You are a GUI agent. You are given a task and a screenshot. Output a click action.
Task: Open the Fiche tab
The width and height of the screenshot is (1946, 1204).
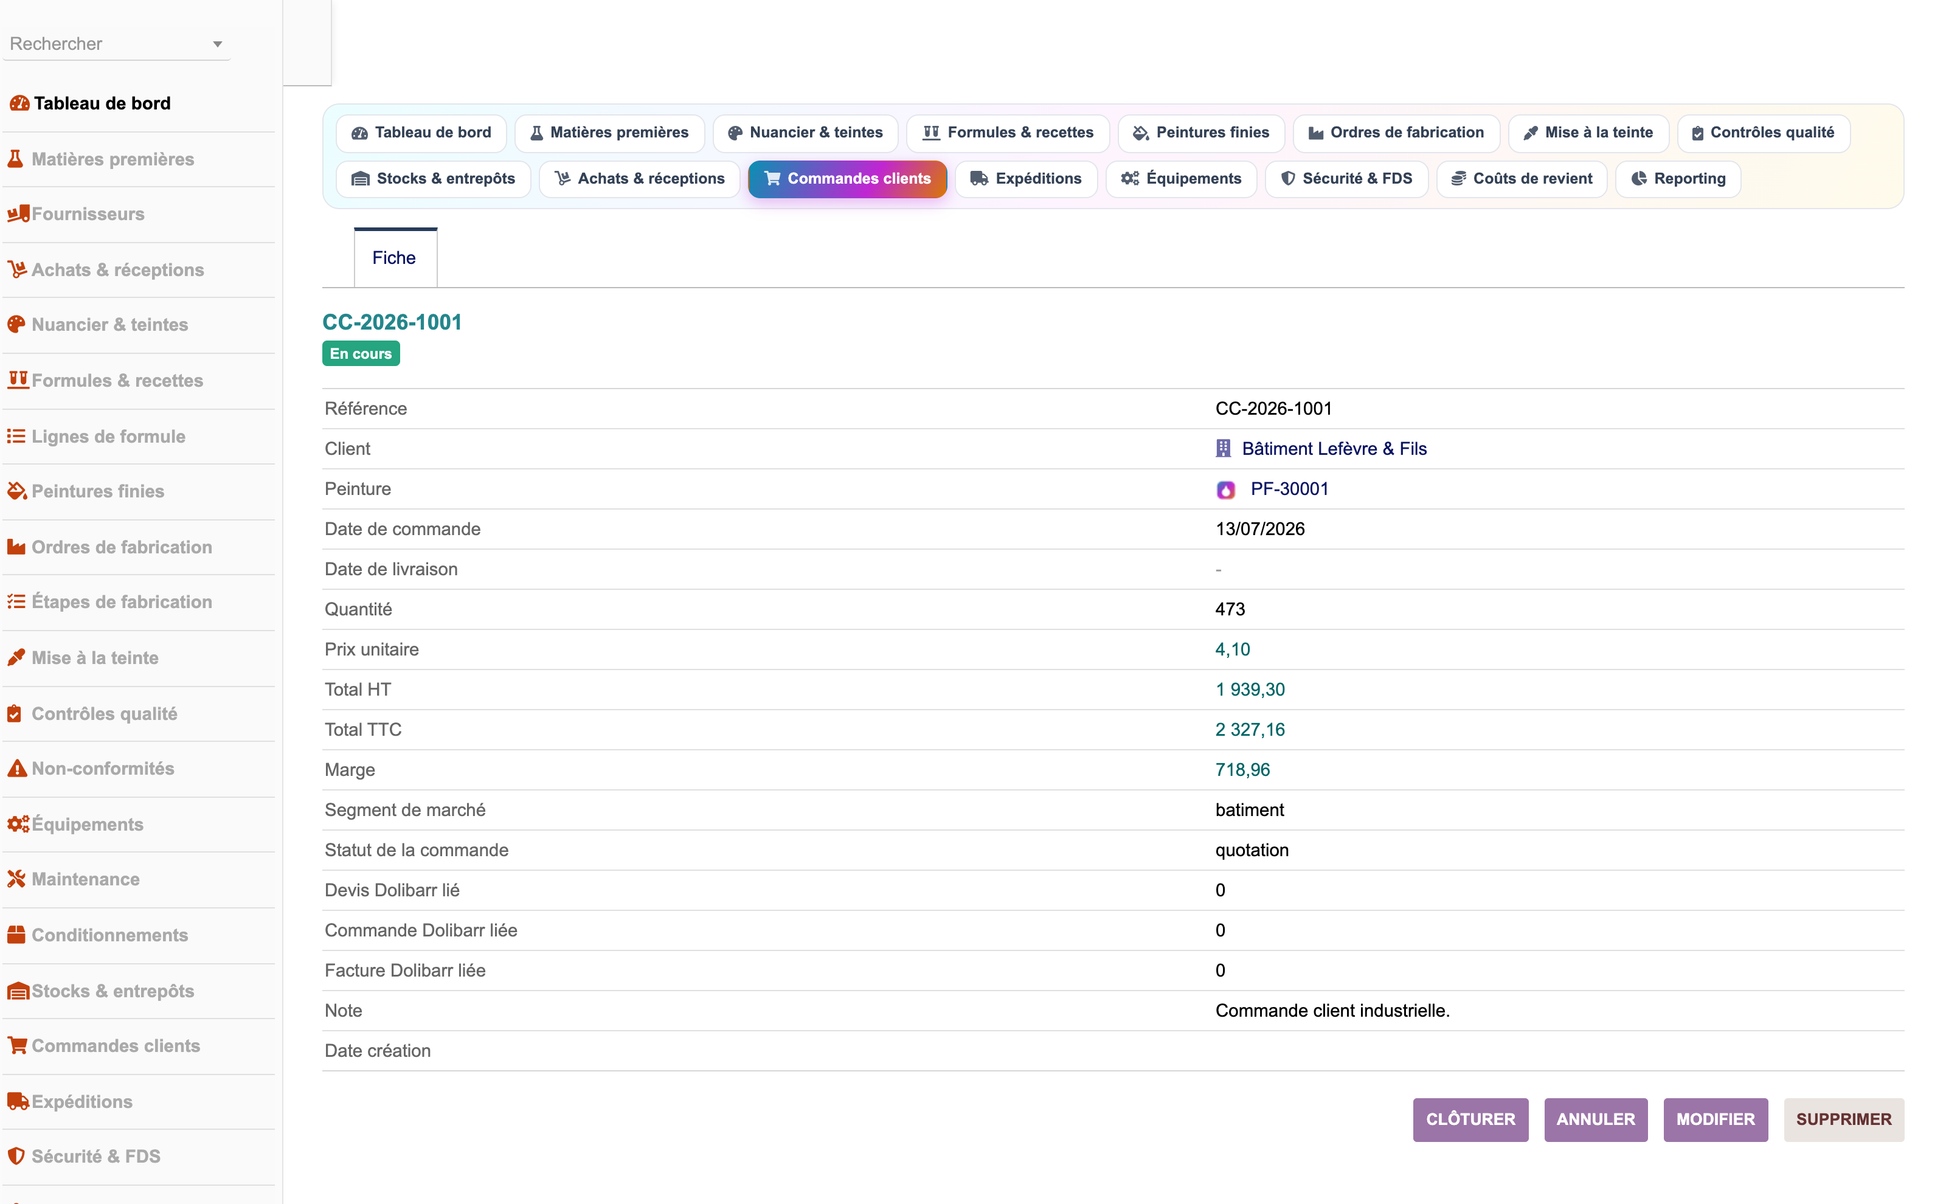(394, 258)
